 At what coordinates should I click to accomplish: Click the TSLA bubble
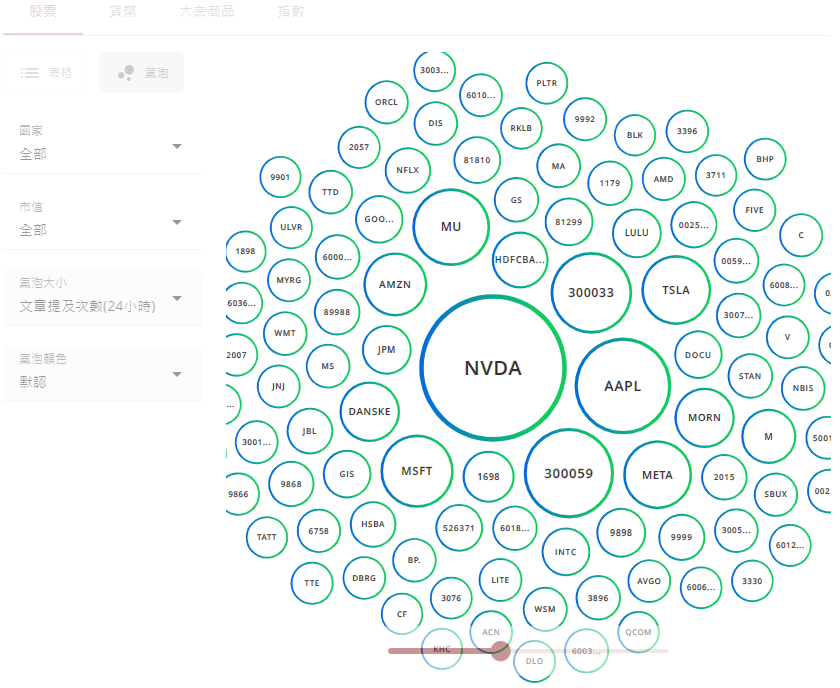pos(676,290)
